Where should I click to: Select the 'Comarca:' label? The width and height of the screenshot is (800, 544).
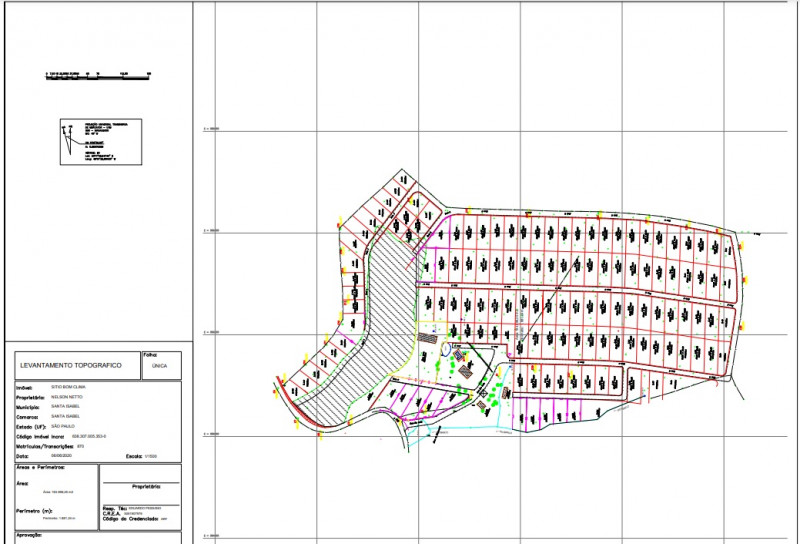click(27, 417)
